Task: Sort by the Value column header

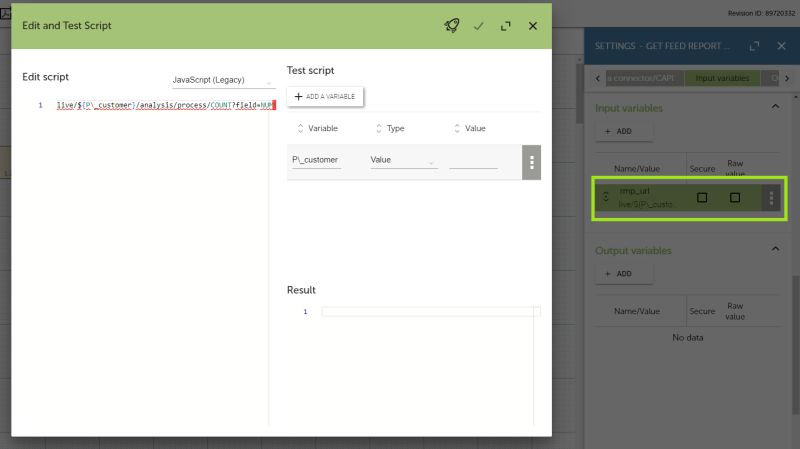Action: click(x=469, y=129)
